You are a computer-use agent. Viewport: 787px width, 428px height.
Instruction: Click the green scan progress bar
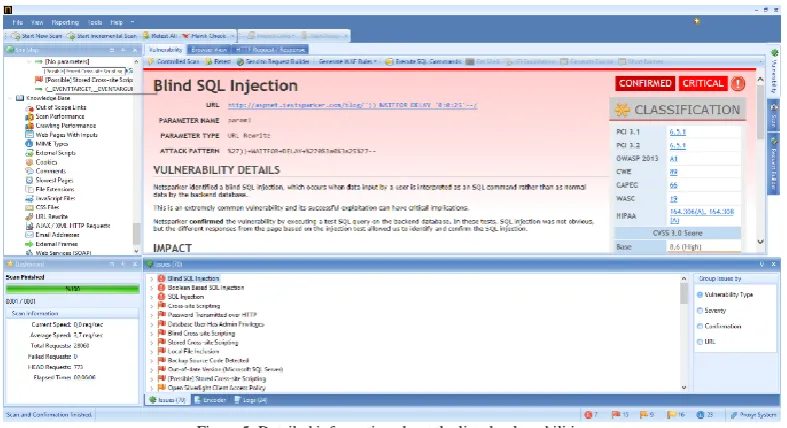tap(72, 289)
